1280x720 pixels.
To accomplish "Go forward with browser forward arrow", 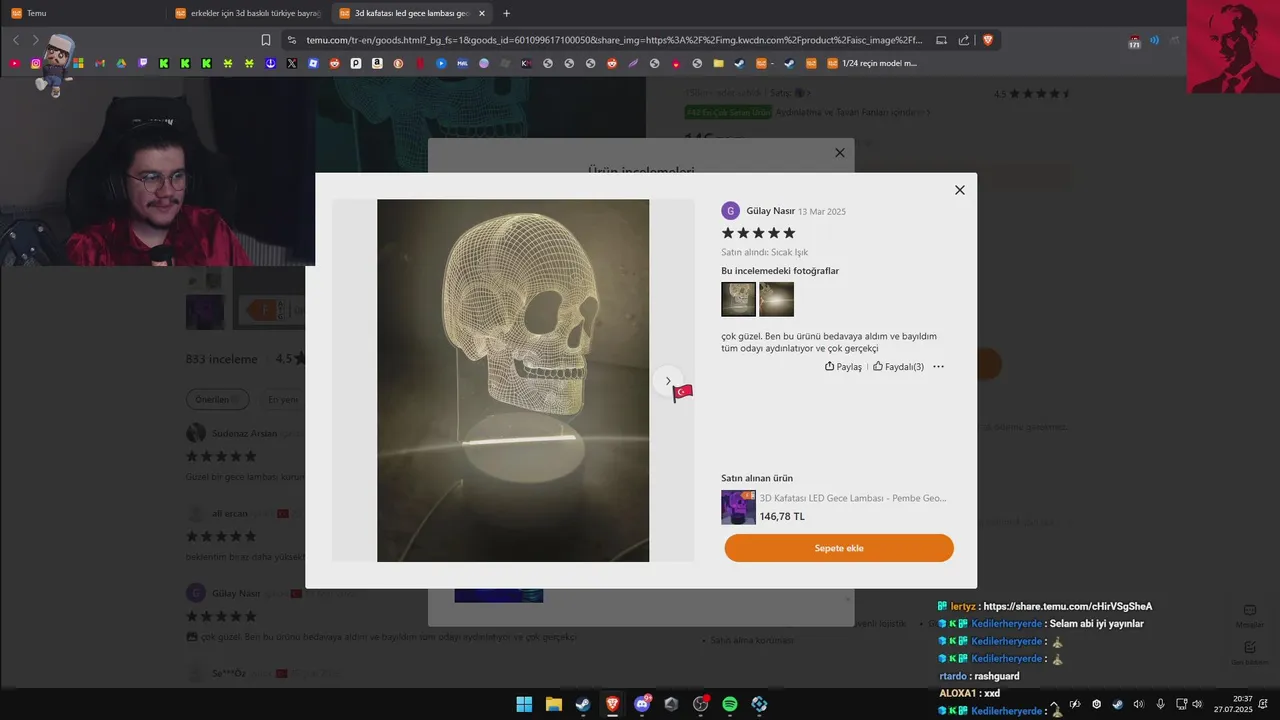I will coord(36,40).
